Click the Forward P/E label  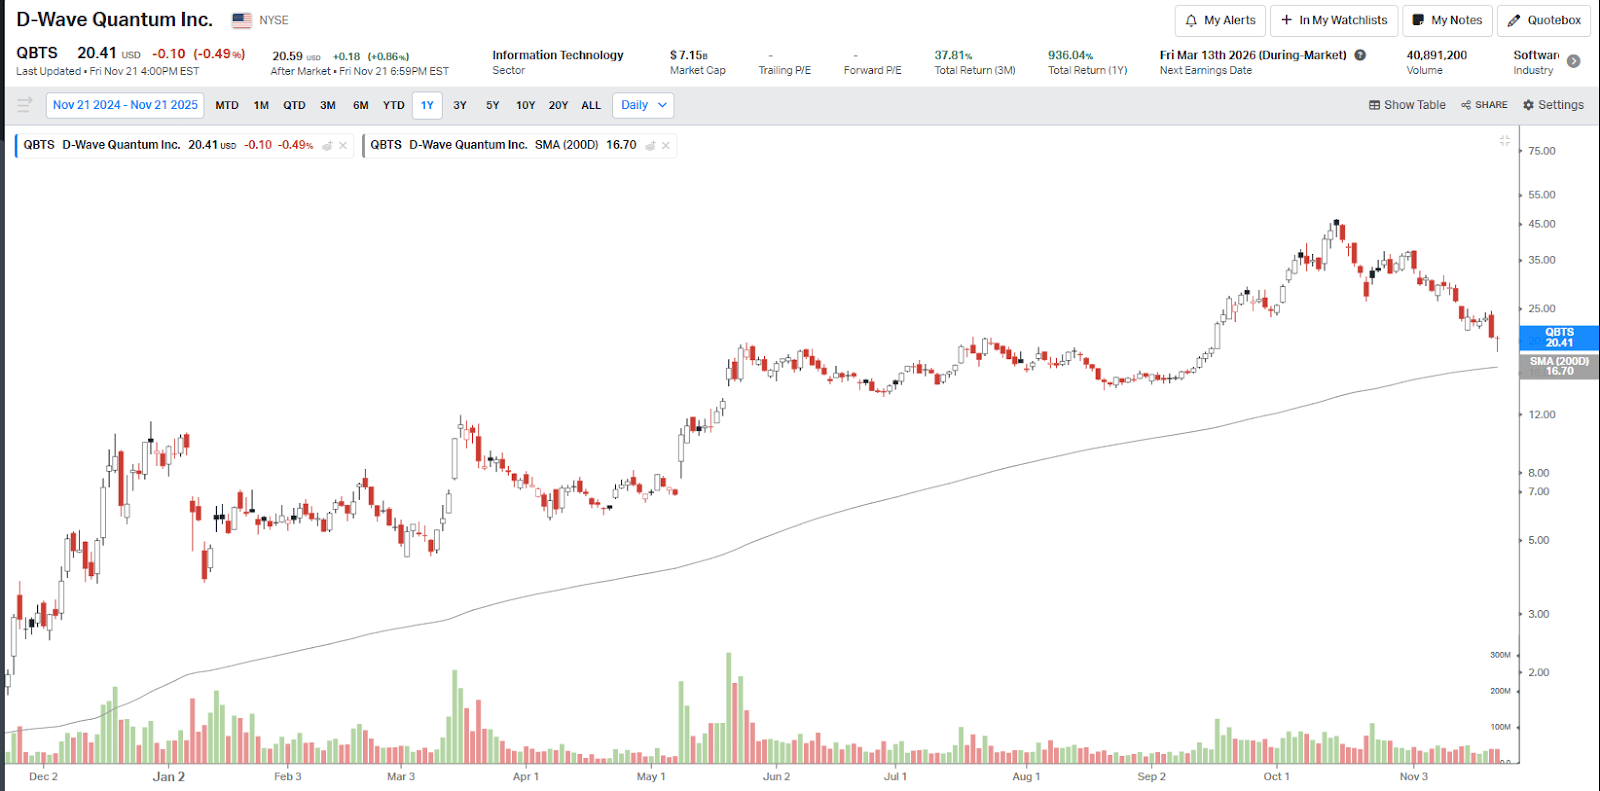[872, 70]
